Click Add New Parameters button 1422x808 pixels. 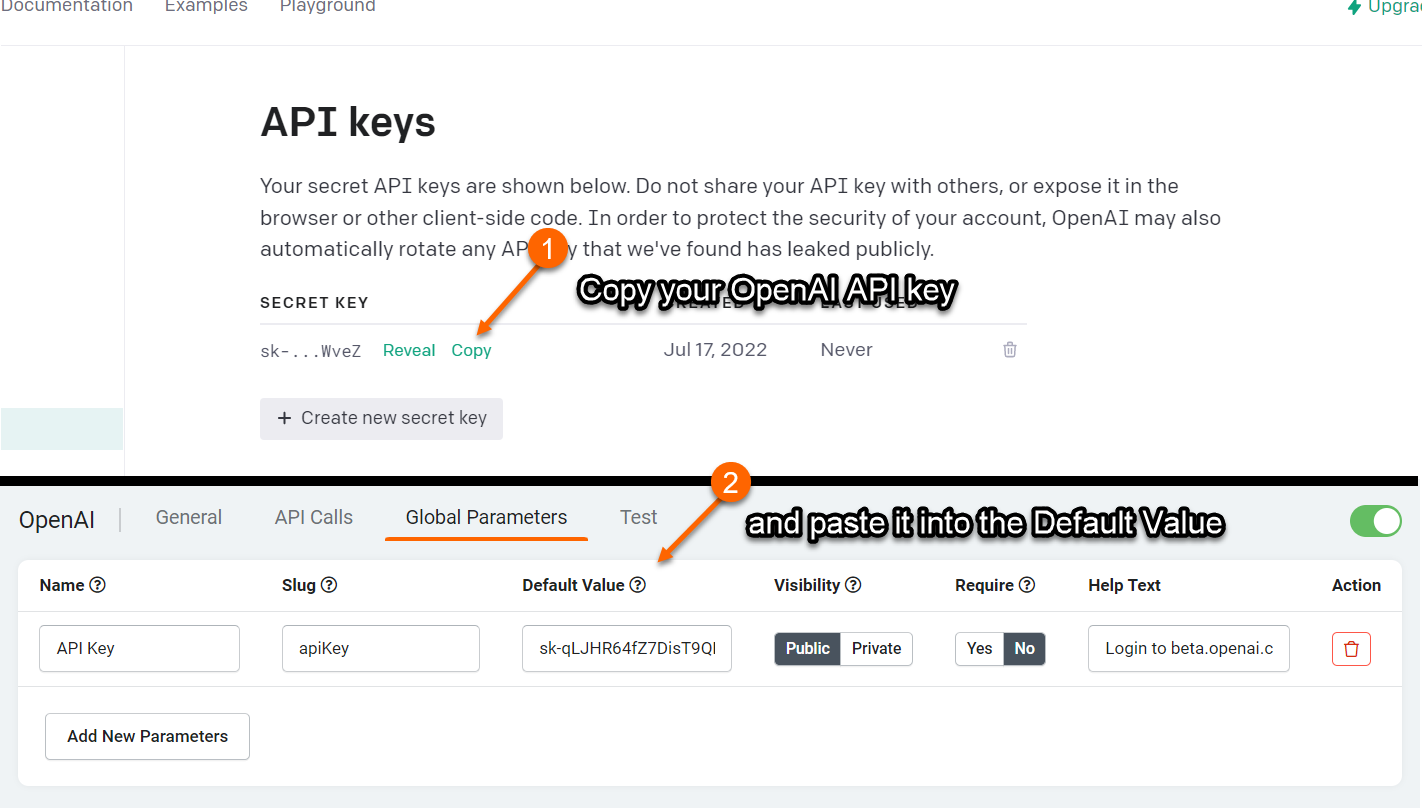point(147,736)
